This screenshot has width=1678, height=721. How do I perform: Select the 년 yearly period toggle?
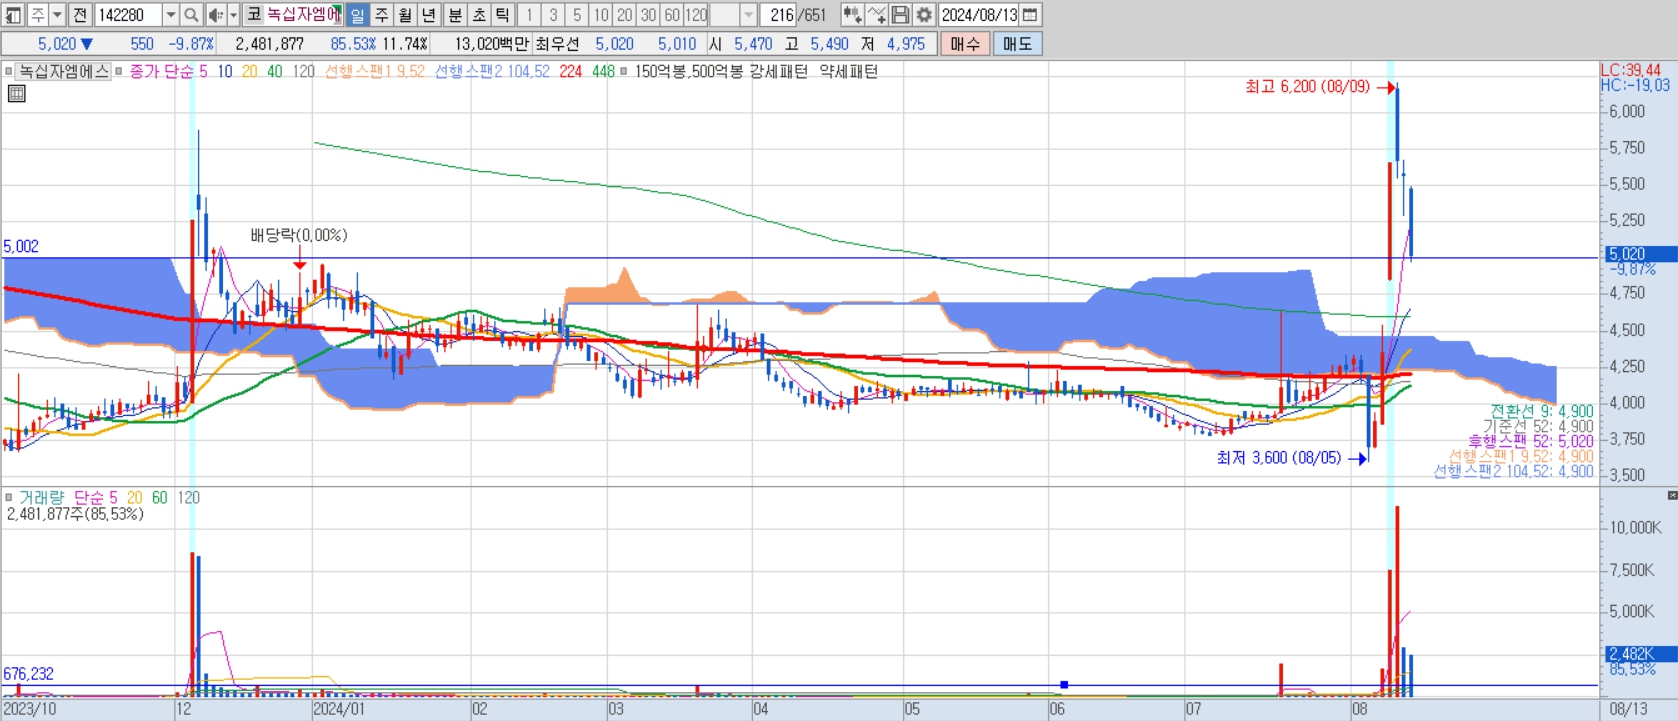pos(429,15)
